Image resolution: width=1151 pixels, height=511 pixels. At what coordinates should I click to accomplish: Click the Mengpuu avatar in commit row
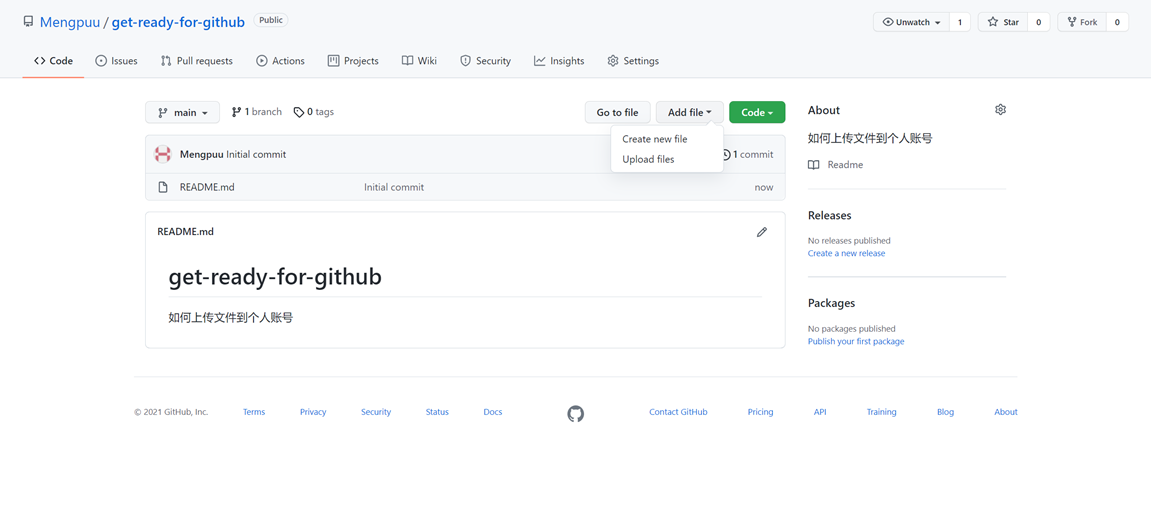click(x=163, y=154)
